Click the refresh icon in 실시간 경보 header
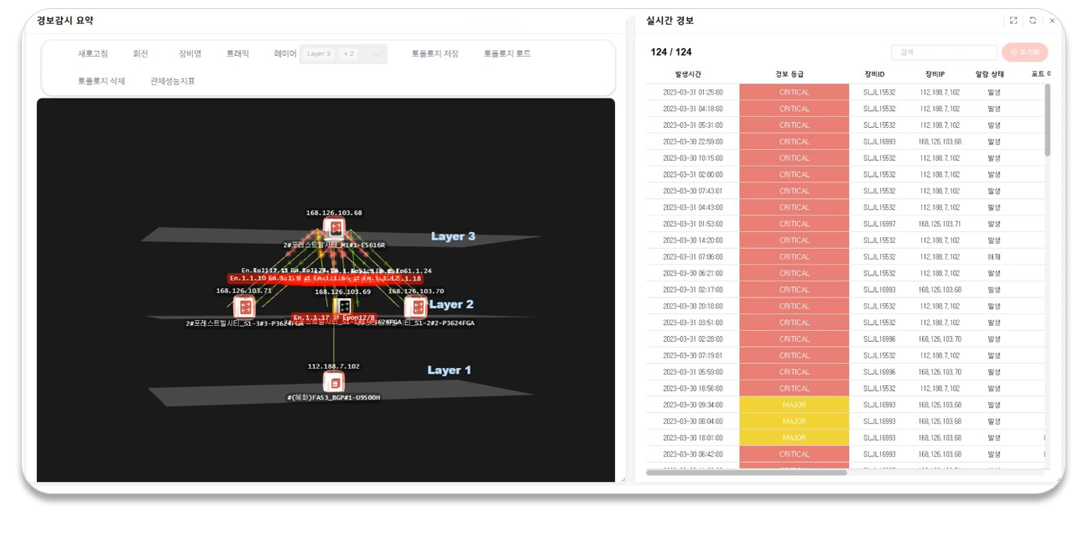 [1033, 21]
